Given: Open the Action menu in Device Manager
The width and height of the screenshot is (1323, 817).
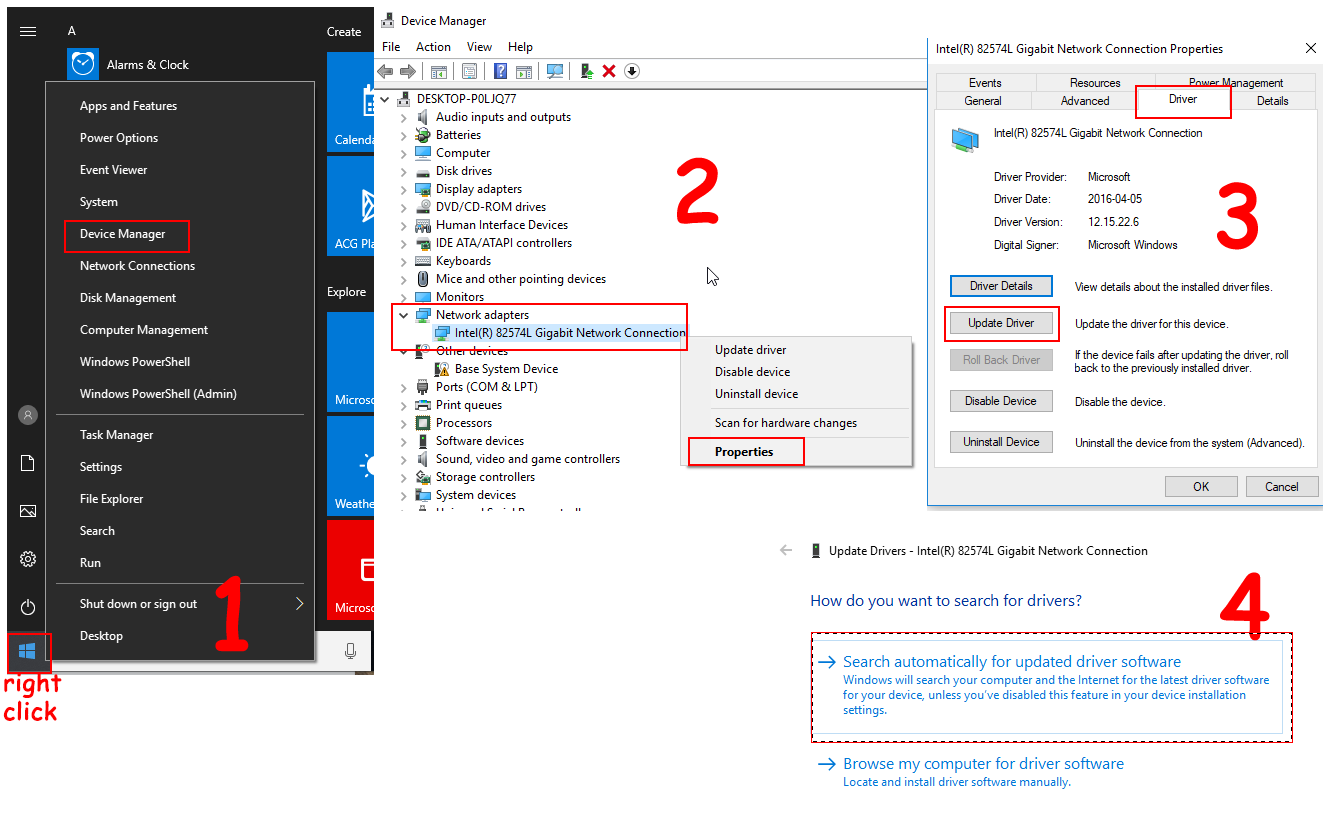Looking at the screenshot, I should coord(433,47).
